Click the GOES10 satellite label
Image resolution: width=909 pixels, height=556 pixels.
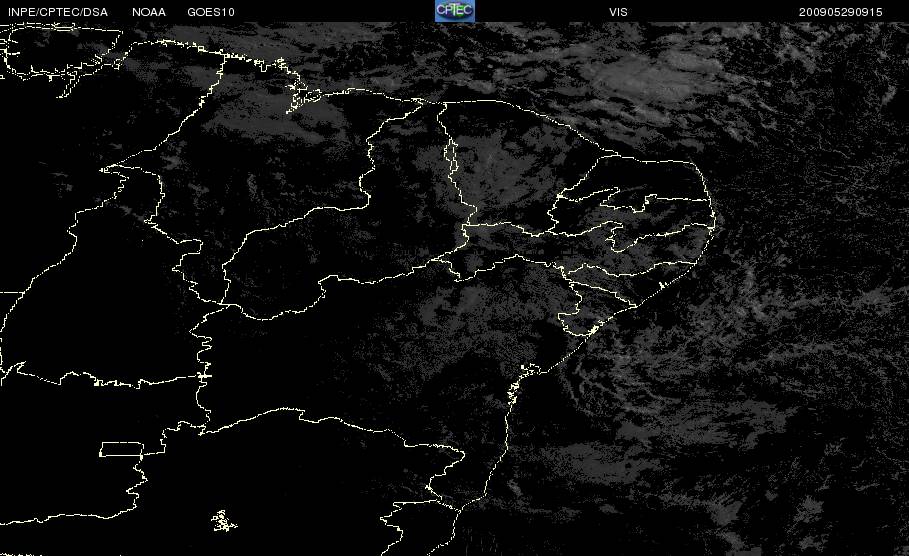pyautogui.click(x=211, y=12)
